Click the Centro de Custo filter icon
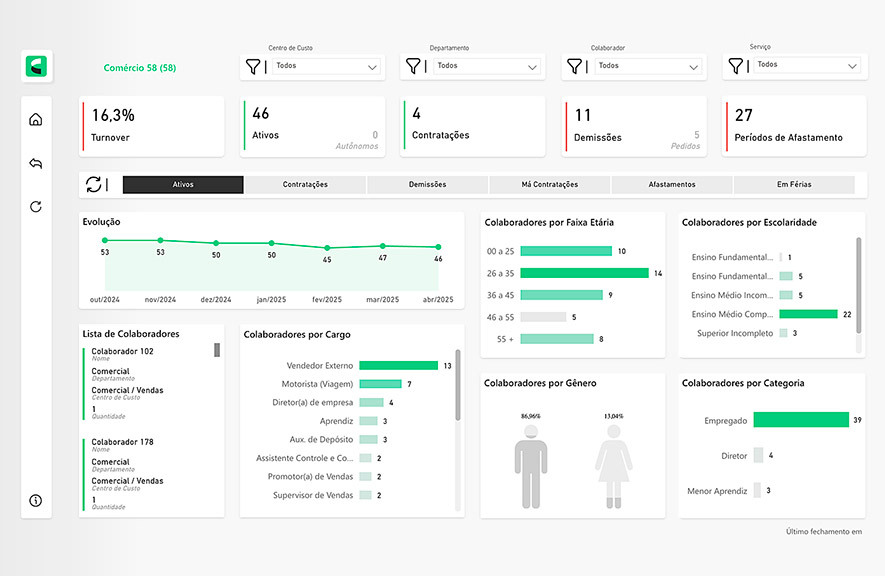The image size is (885, 576). [253, 66]
